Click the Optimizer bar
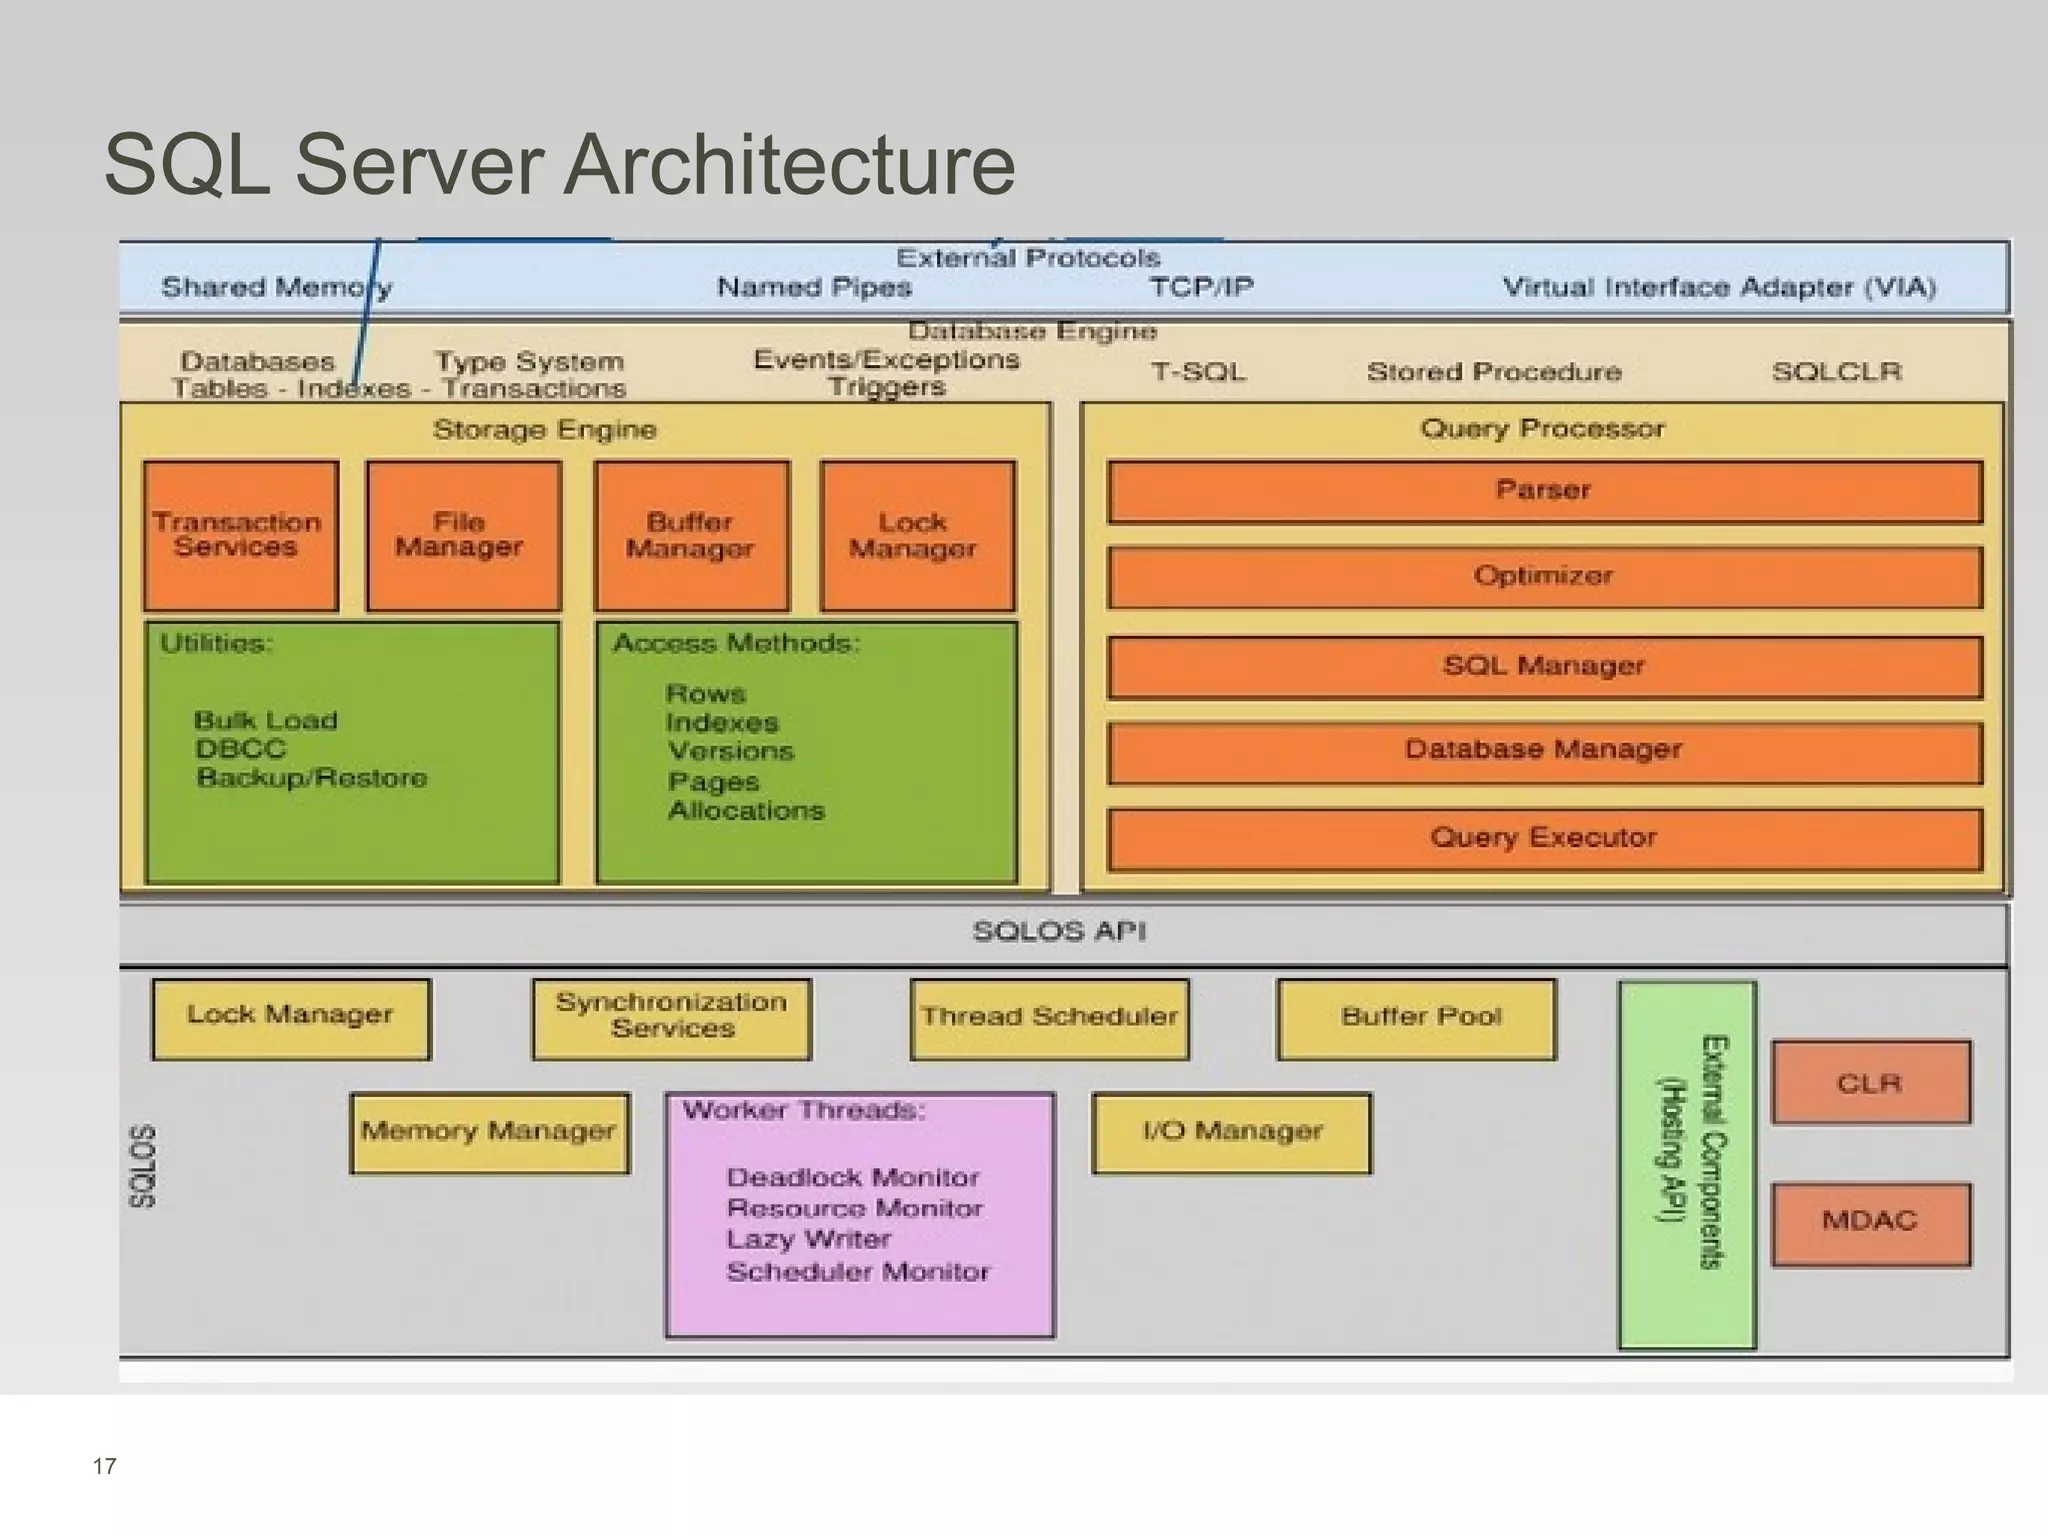The width and height of the screenshot is (2048, 1536). 1544,577
